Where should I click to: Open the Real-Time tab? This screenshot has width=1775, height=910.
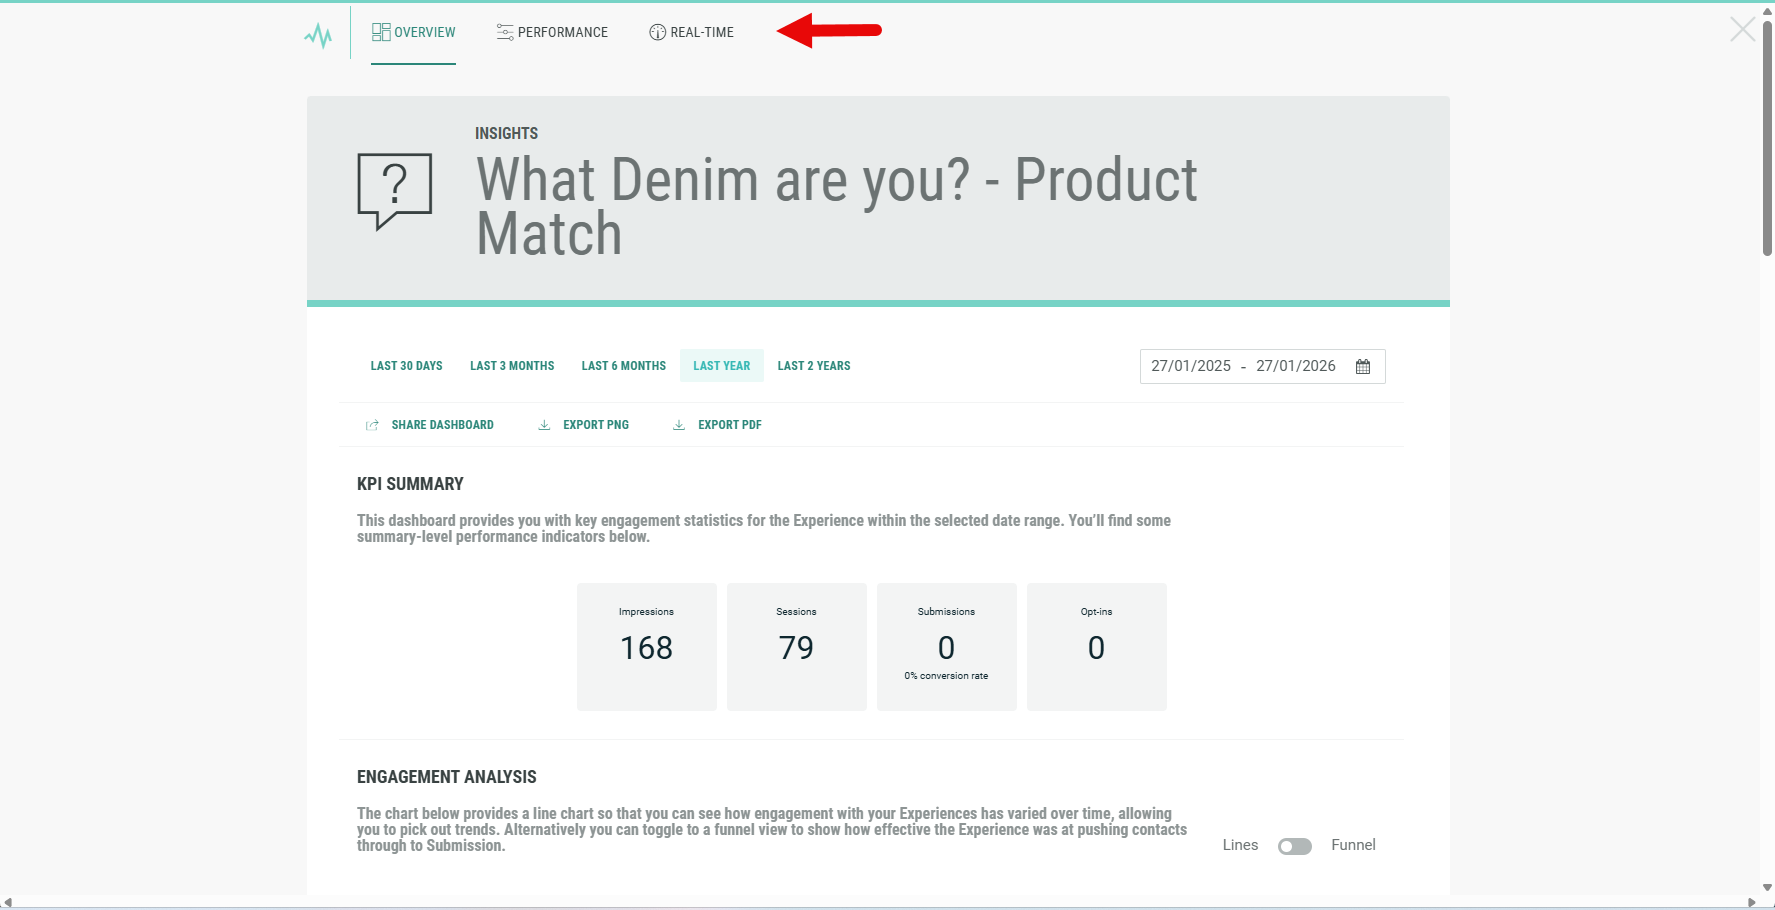tap(701, 32)
